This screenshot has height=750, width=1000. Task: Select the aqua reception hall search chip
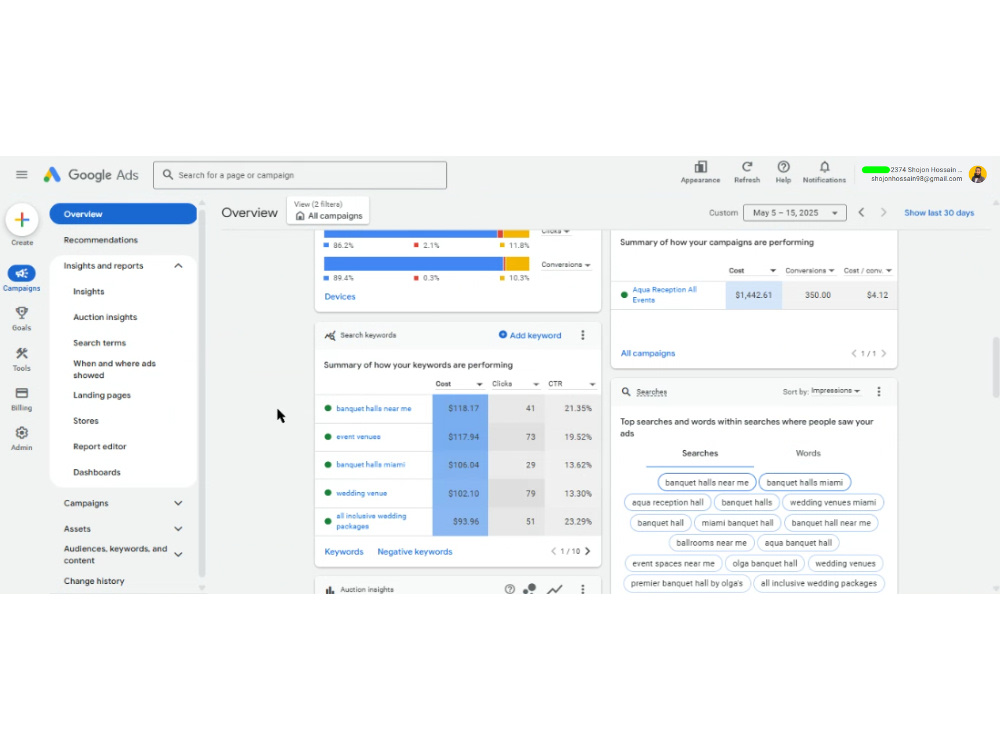coord(667,503)
